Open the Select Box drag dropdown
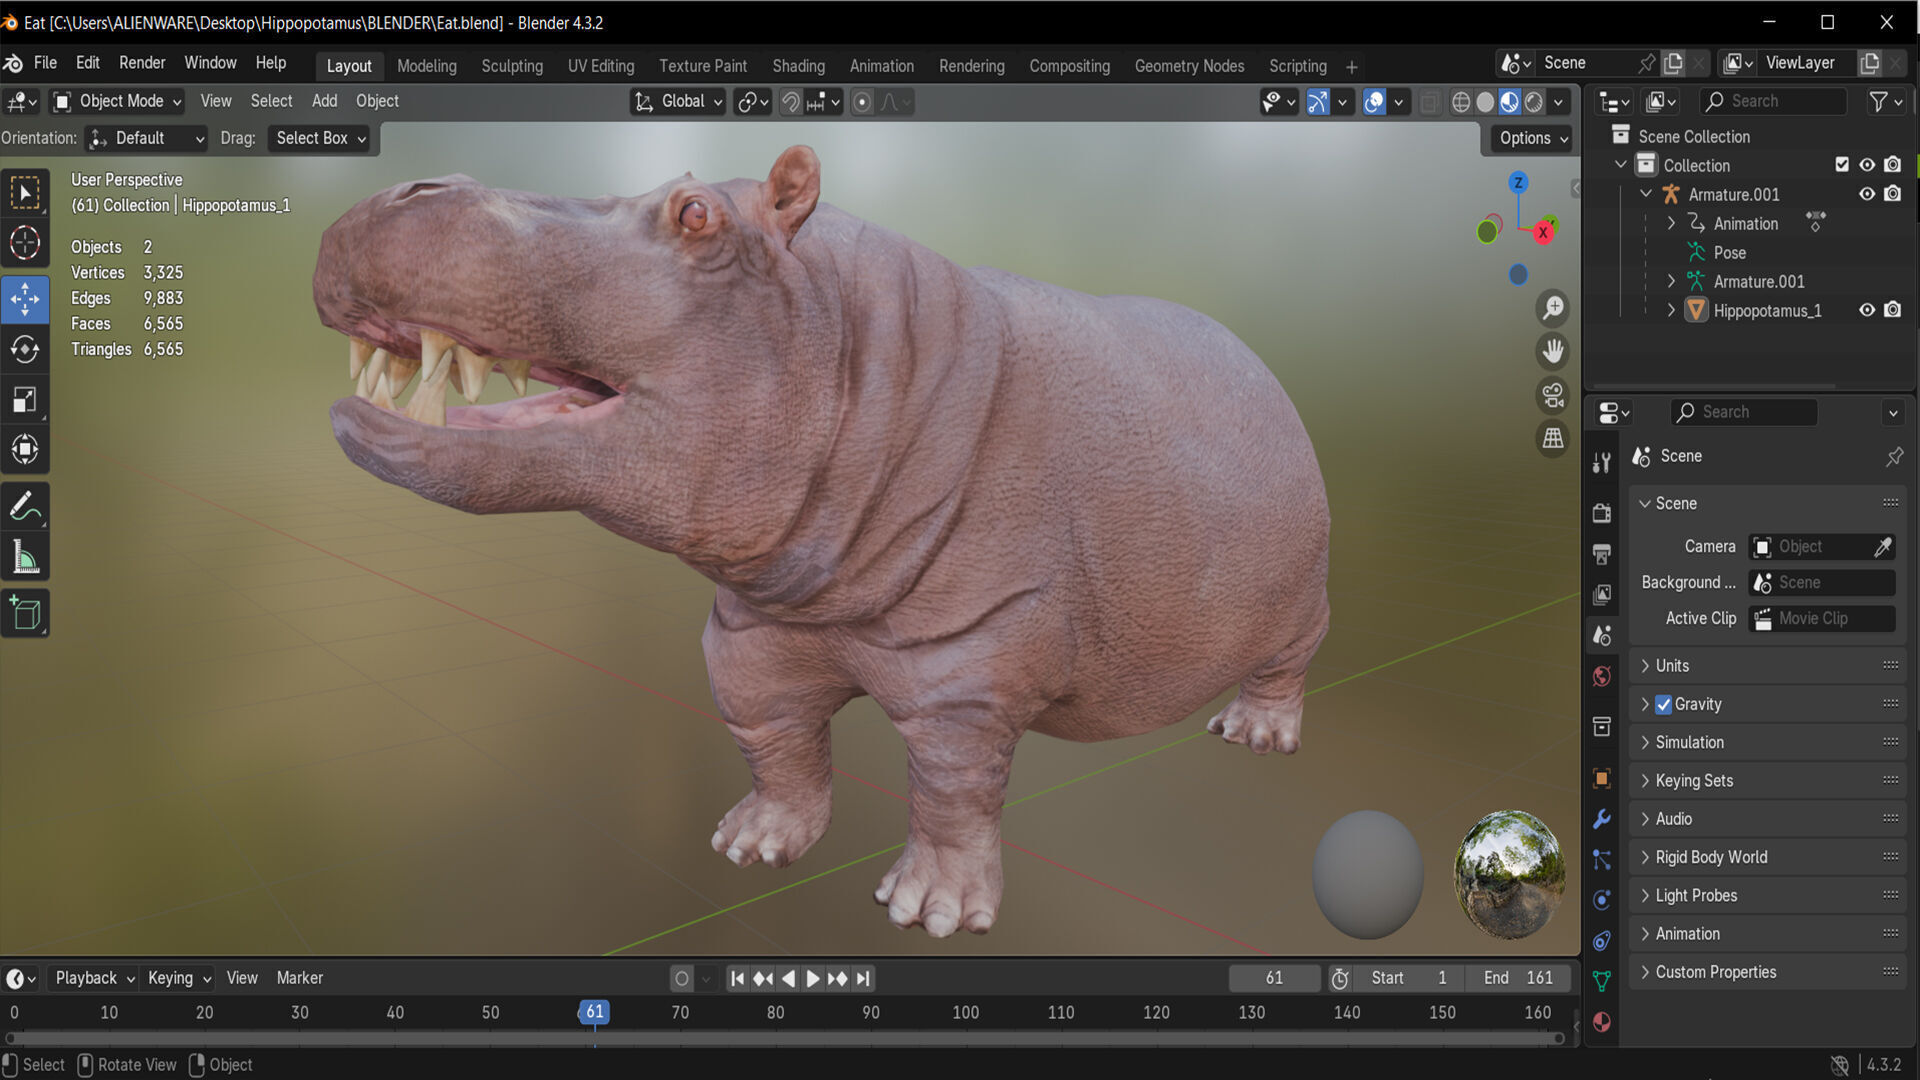 [320, 138]
